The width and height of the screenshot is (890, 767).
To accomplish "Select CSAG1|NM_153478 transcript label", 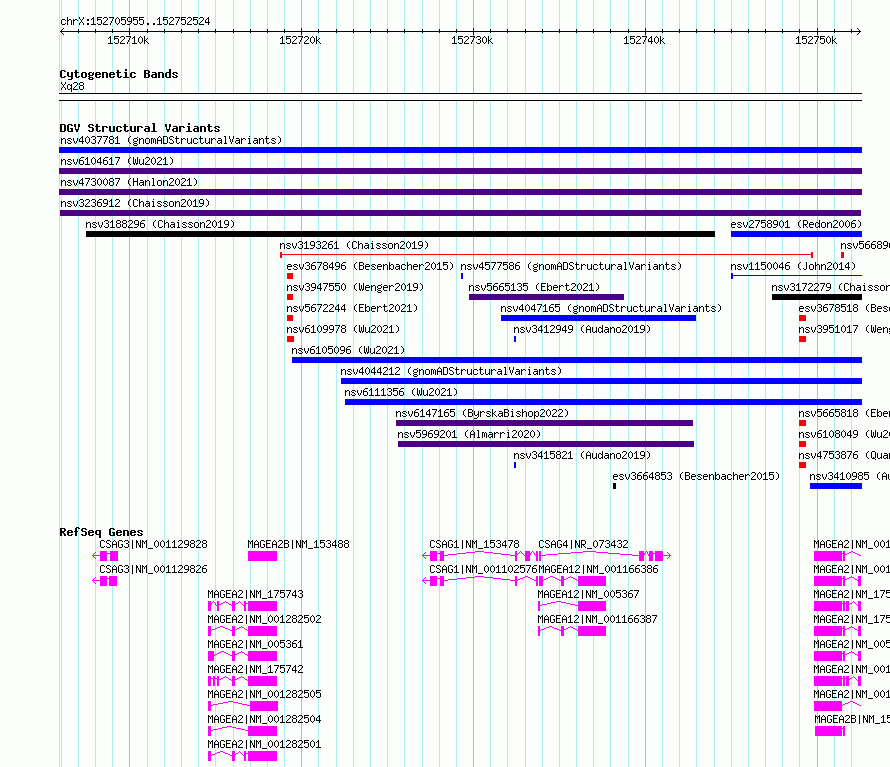I will tap(474, 544).
